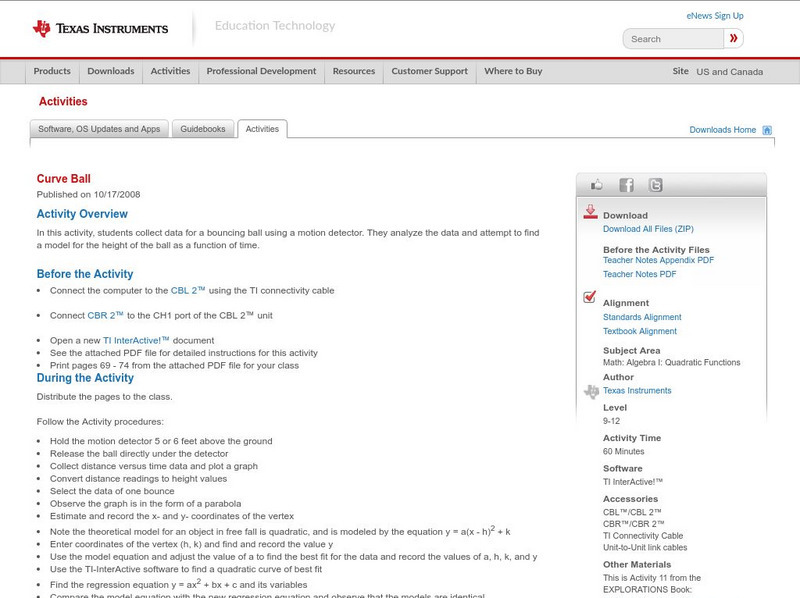The width and height of the screenshot is (800, 598).
Task: Share on Facebook icon
Action: pyautogui.click(x=626, y=185)
